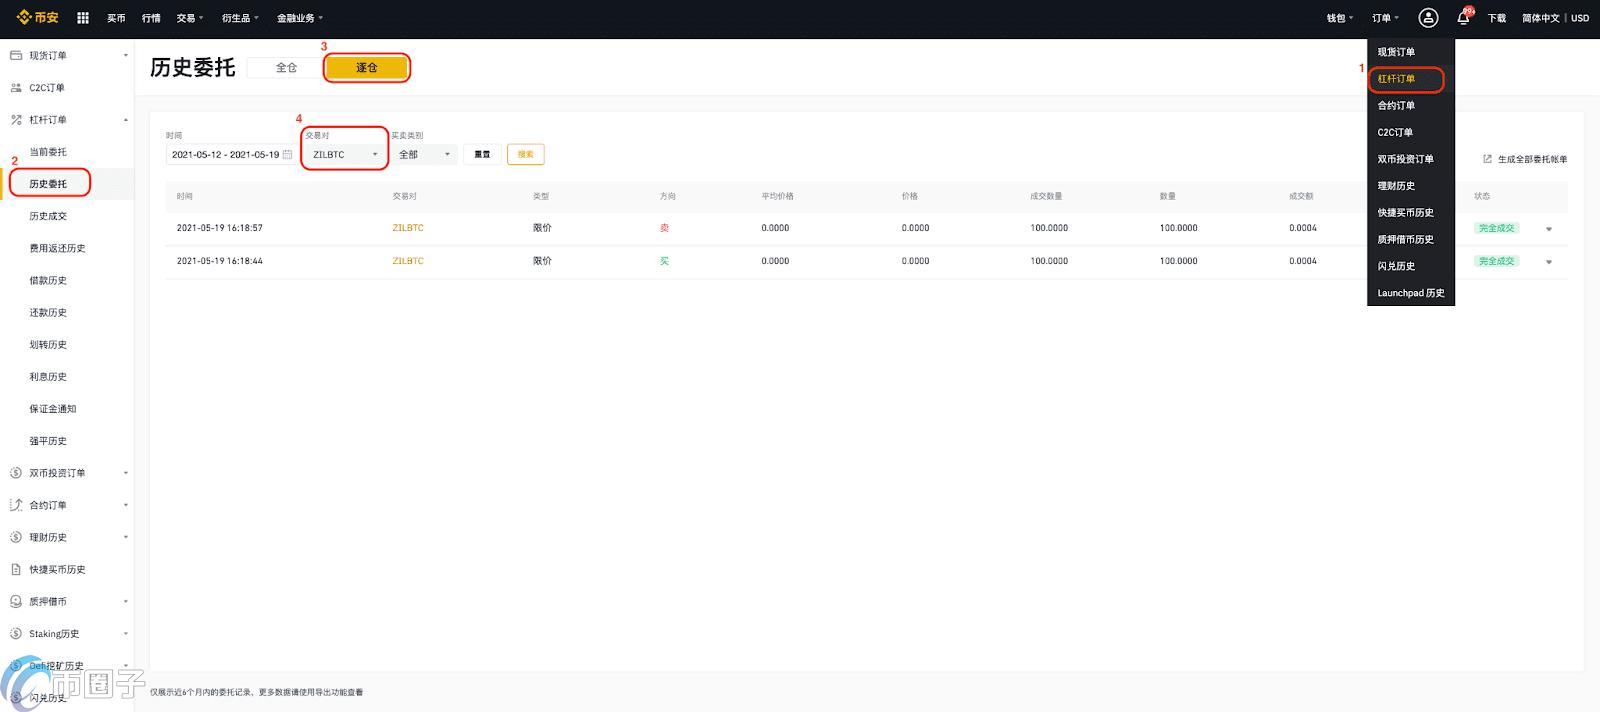Expand the first order row details arrow
The height and width of the screenshot is (712, 1600).
[1549, 229]
